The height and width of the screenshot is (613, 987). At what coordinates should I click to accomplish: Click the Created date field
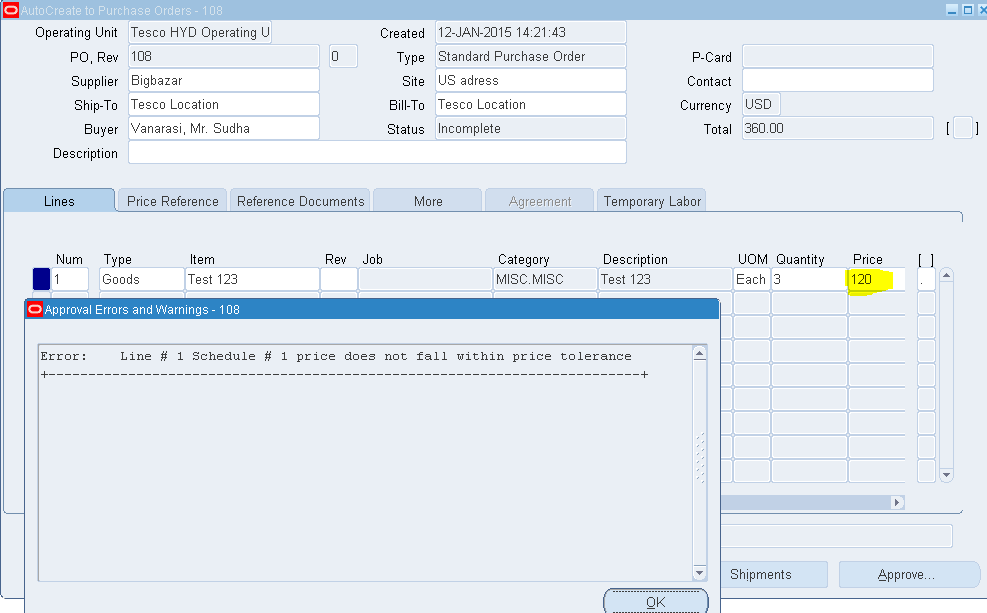coord(531,33)
